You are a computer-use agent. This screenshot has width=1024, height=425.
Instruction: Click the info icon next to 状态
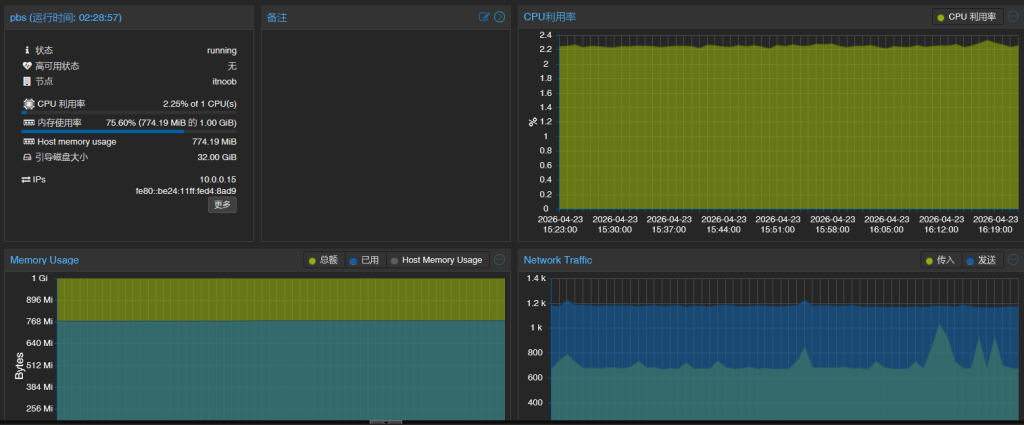tap(28, 50)
